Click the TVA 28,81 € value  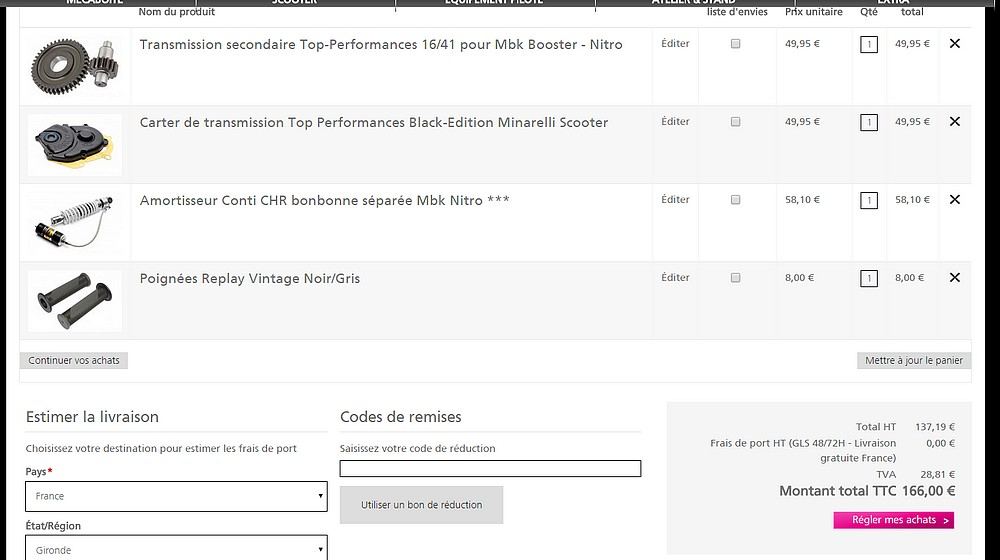pyautogui.click(x=938, y=475)
